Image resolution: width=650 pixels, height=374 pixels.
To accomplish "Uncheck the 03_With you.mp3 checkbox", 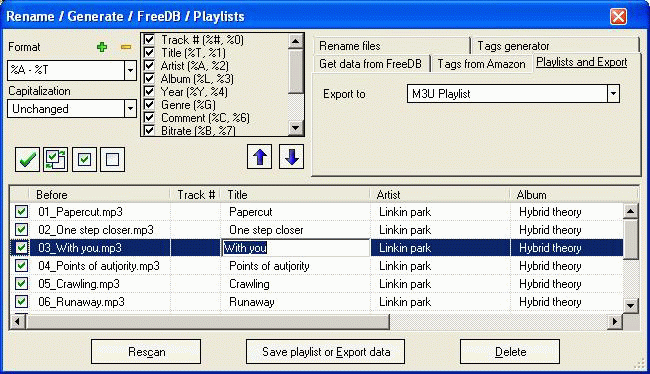I will coord(21,248).
